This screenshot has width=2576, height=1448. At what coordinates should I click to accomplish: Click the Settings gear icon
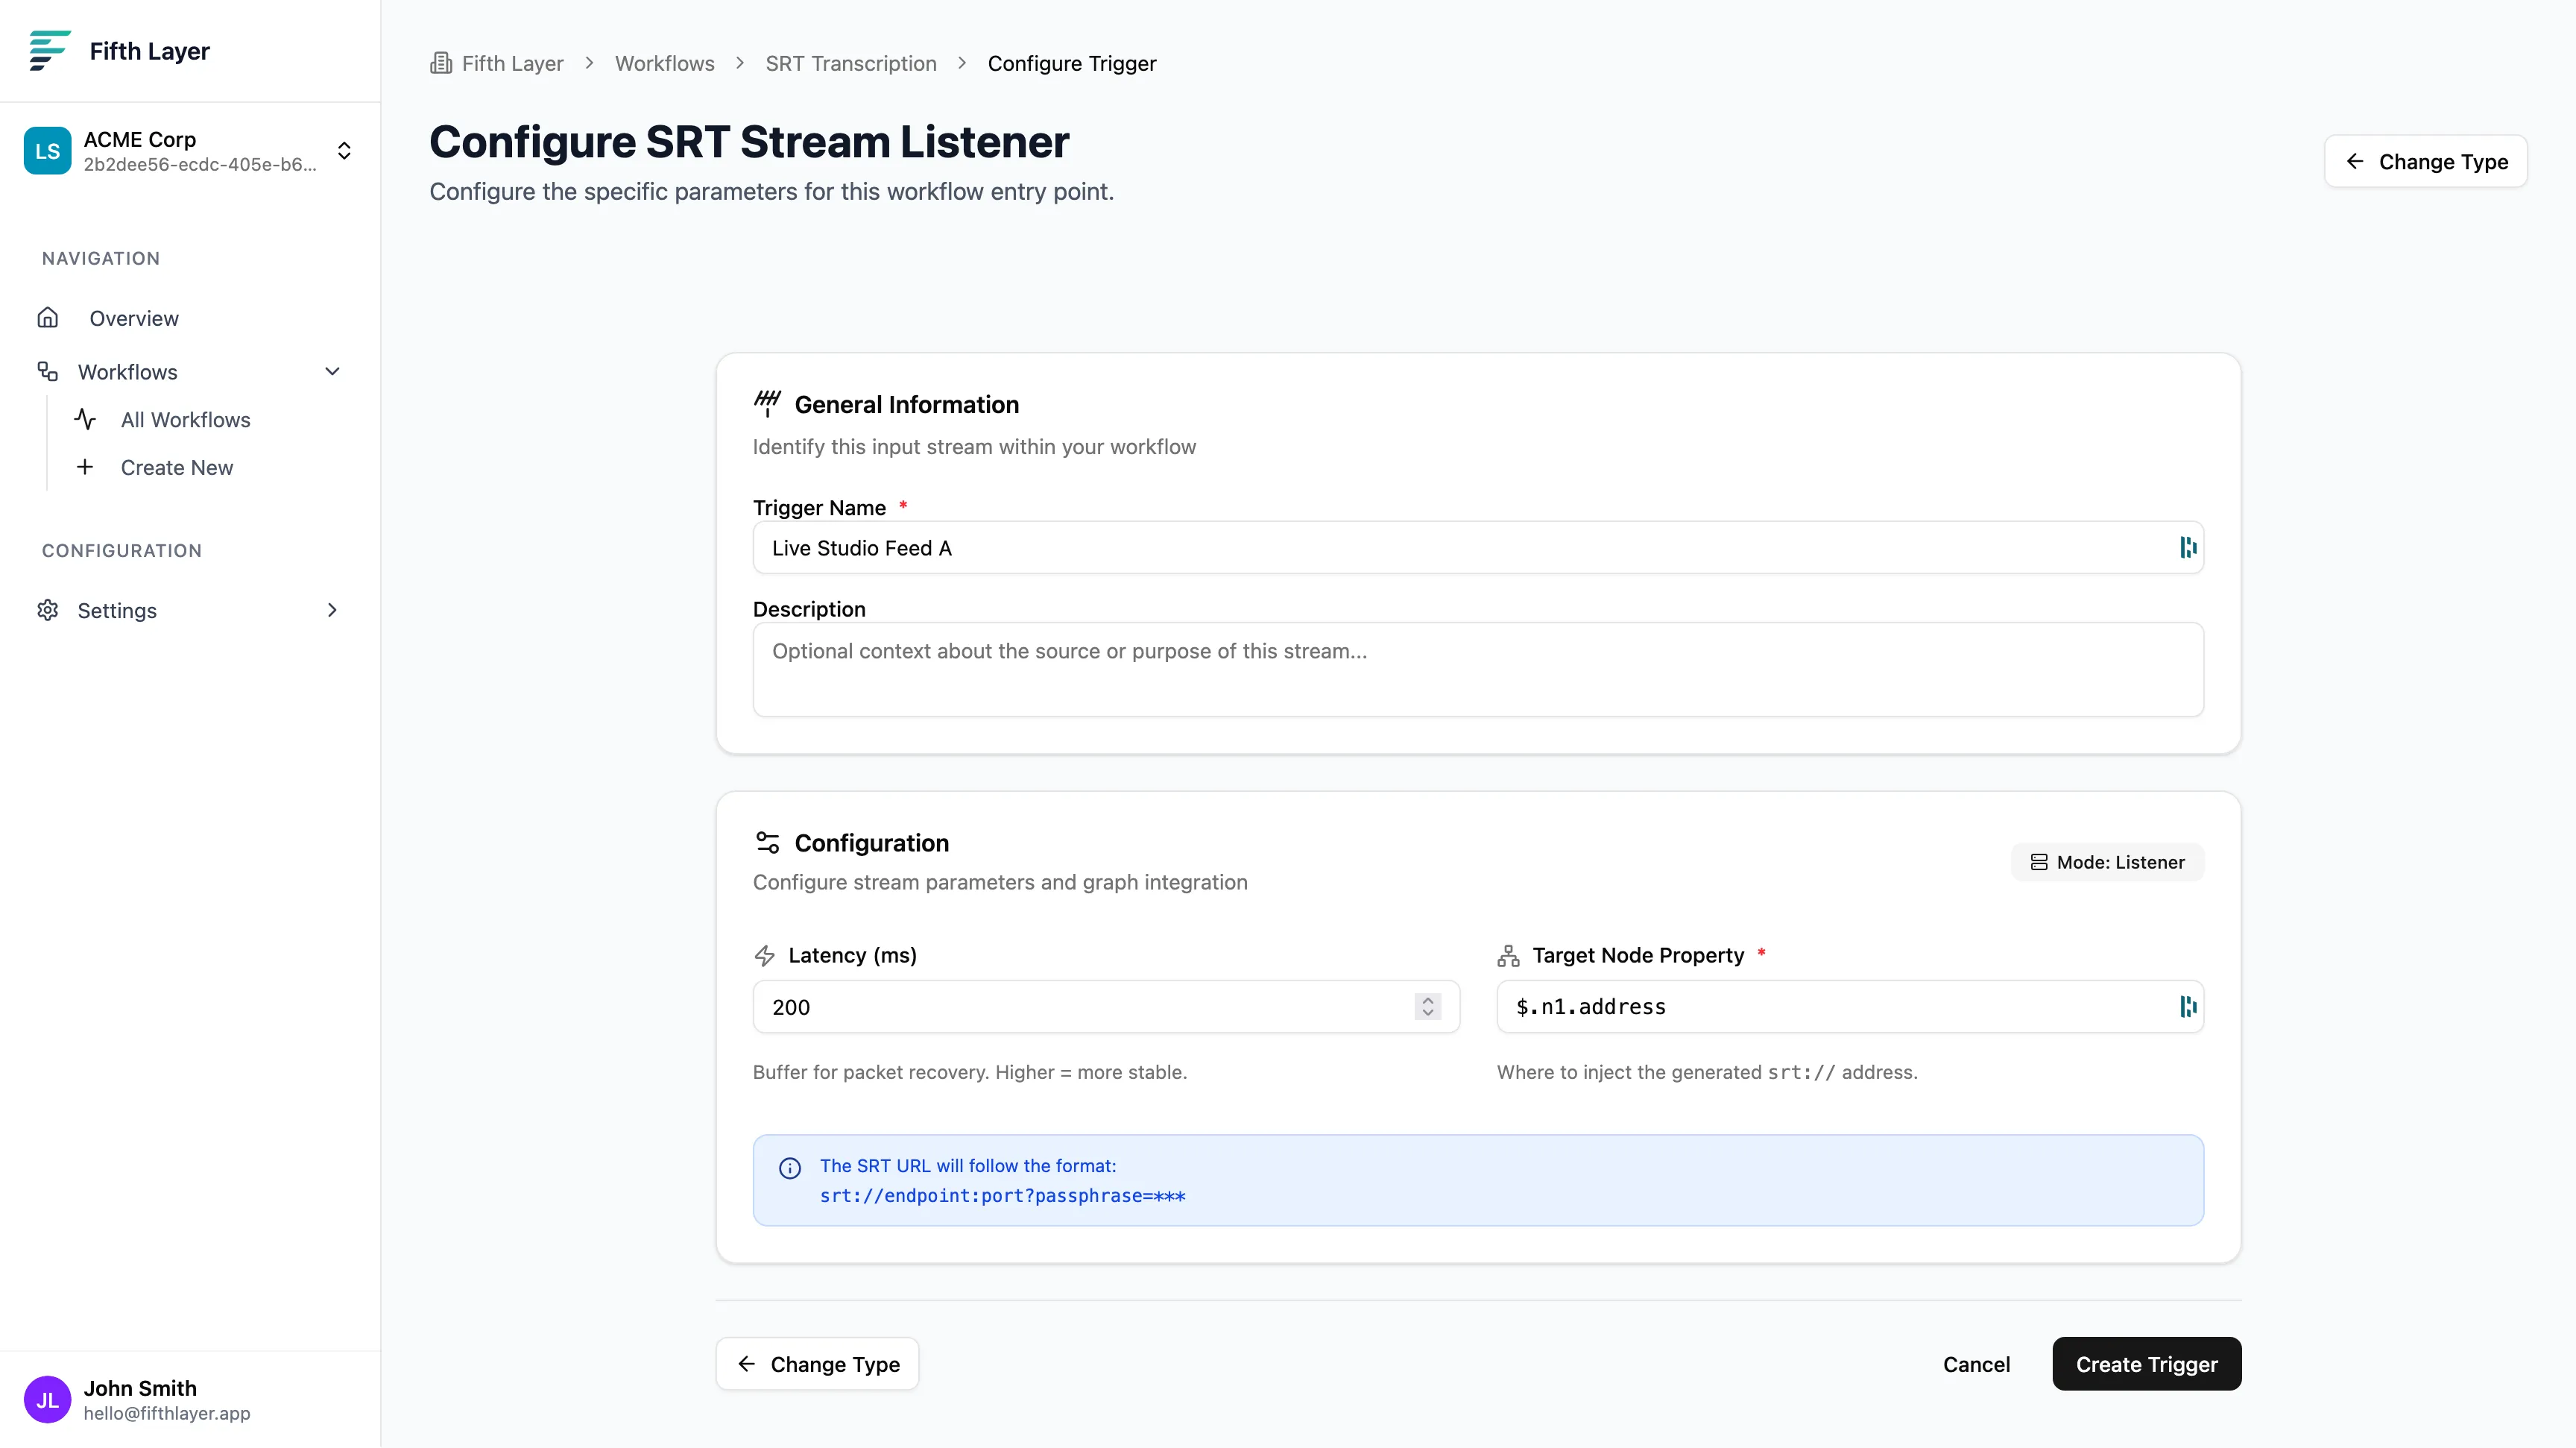tap(47, 610)
